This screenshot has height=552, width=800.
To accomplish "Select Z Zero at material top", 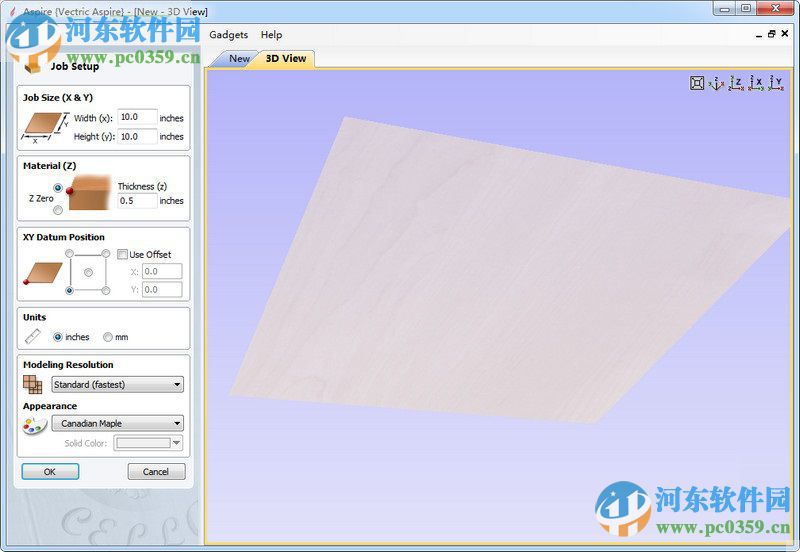I will click(x=58, y=188).
